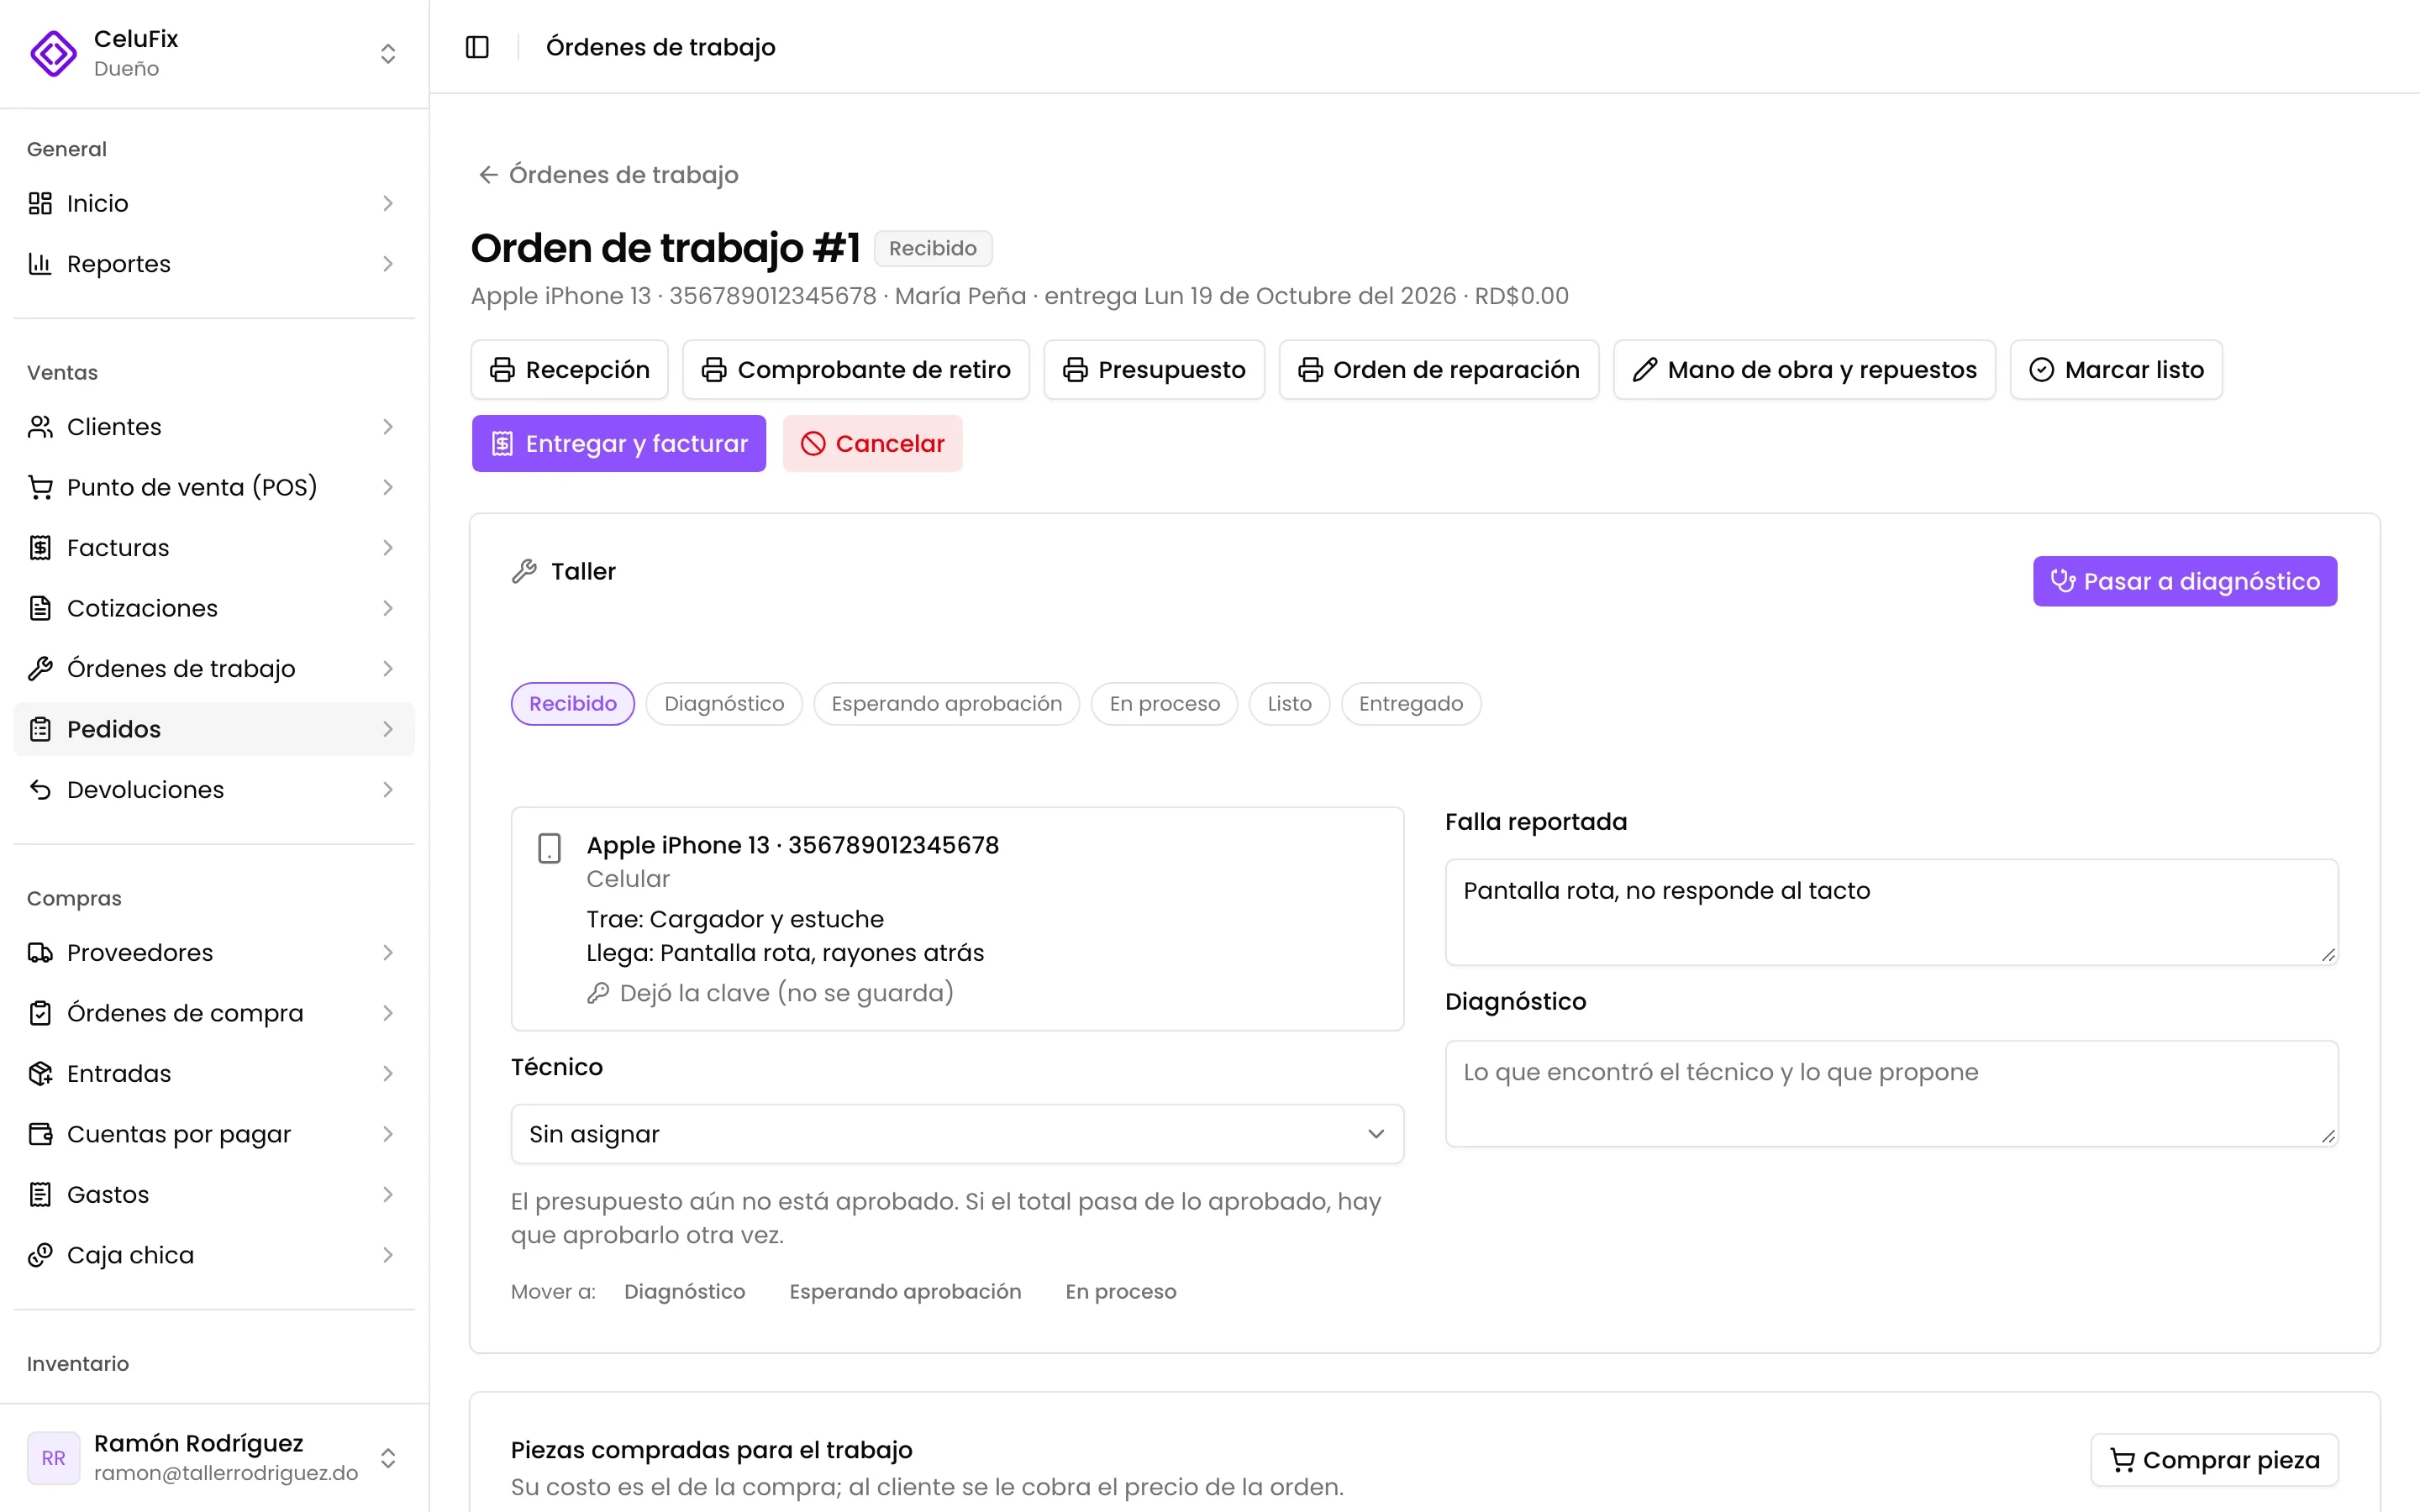Click the Comprar pieza button
This screenshot has width=2420, height=1512.
(2214, 1460)
